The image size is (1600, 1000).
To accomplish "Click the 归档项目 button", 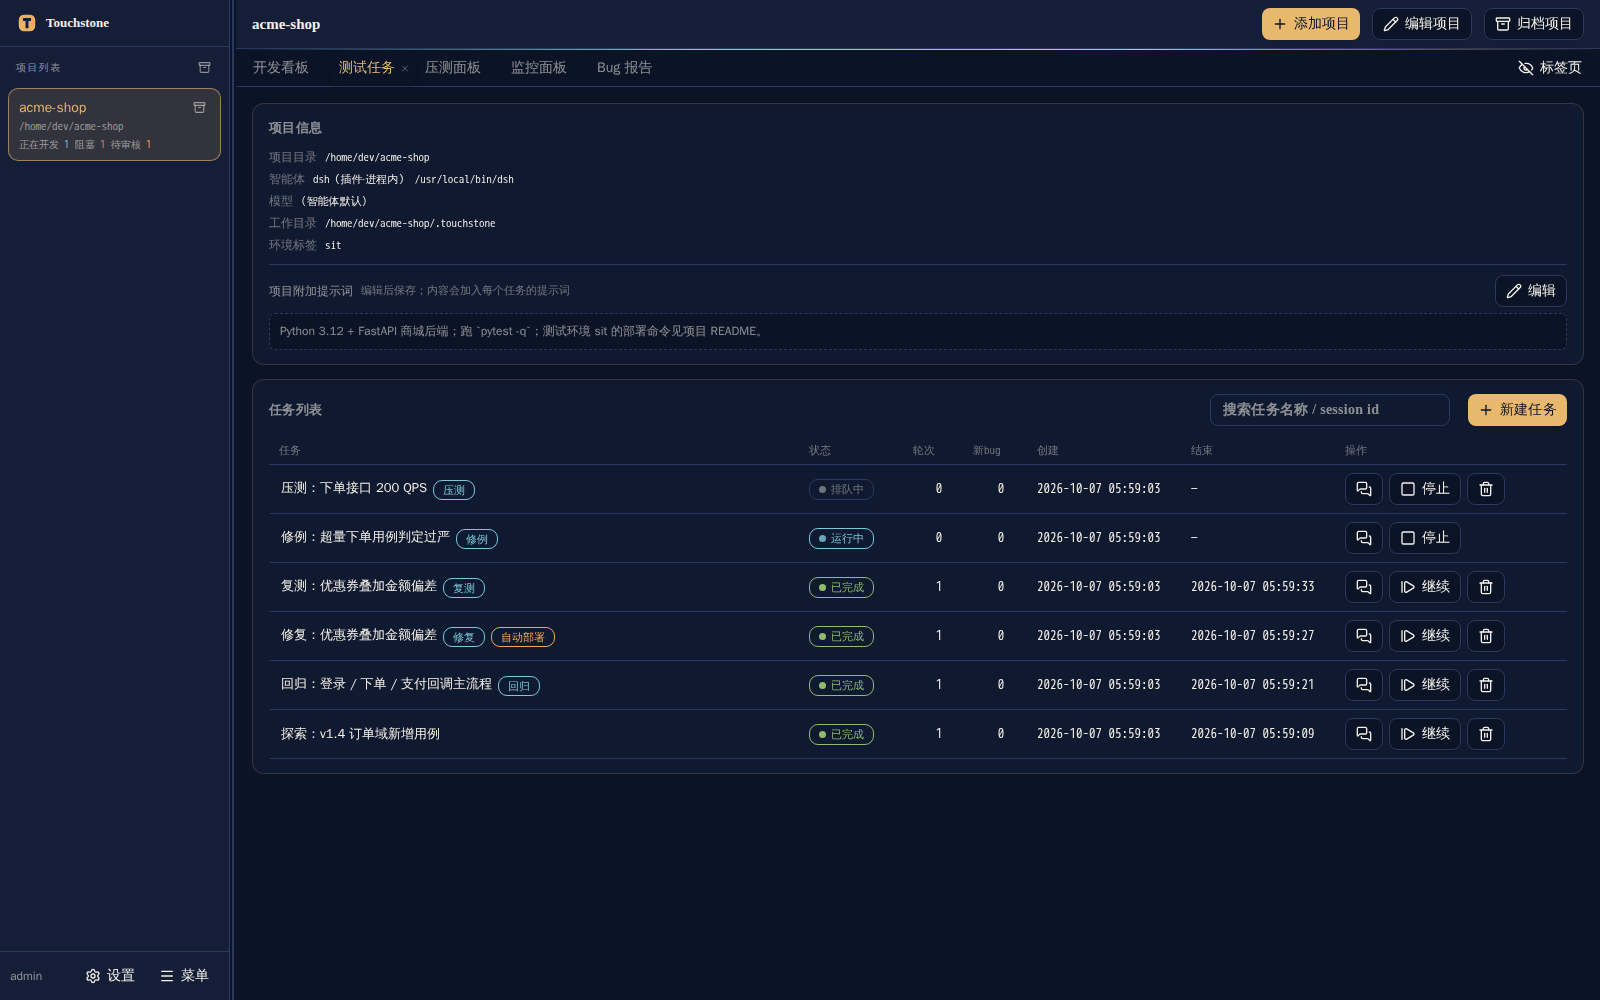I will [x=1533, y=24].
